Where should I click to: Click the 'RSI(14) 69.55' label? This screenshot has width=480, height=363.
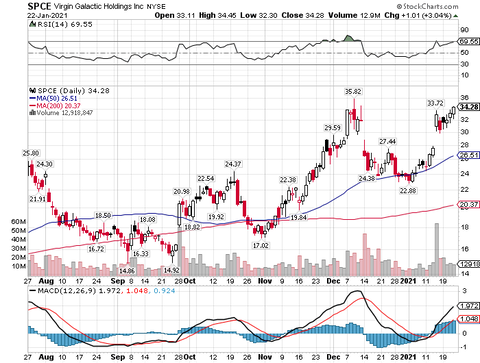tap(64, 24)
